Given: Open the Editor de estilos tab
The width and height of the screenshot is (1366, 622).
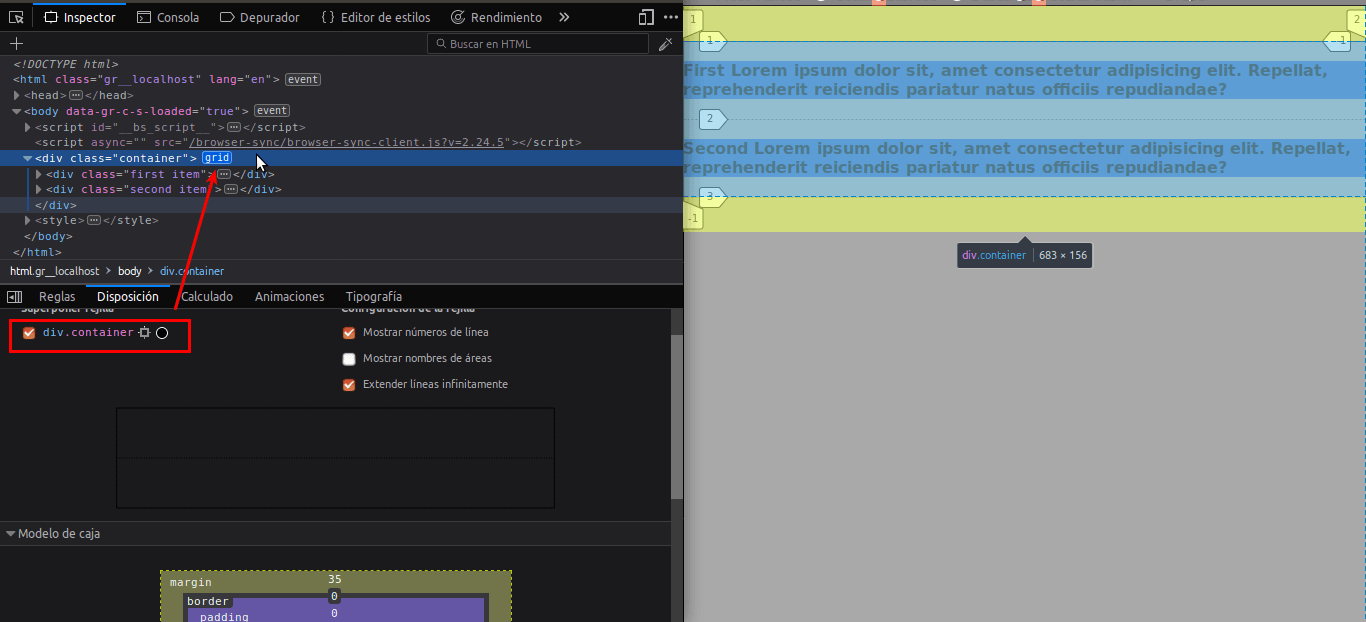Looking at the screenshot, I should pyautogui.click(x=376, y=17).
